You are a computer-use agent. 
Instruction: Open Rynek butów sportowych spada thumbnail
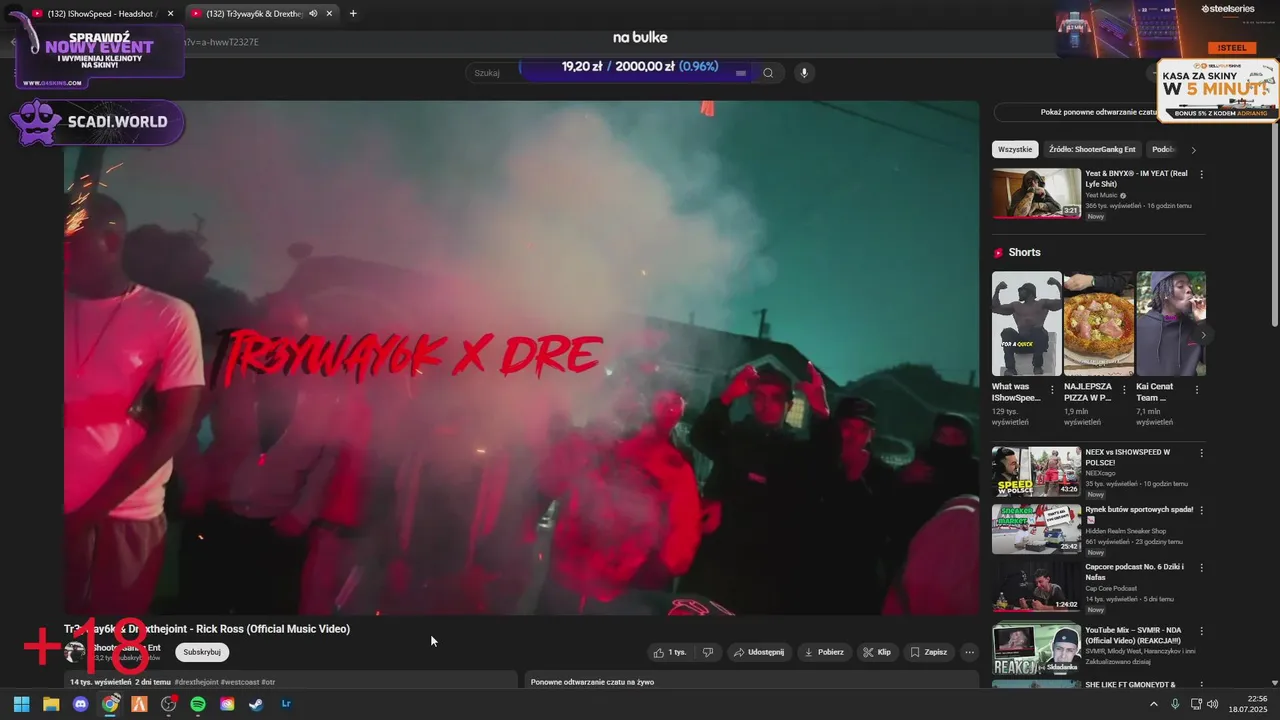(x=1036, y=529)
